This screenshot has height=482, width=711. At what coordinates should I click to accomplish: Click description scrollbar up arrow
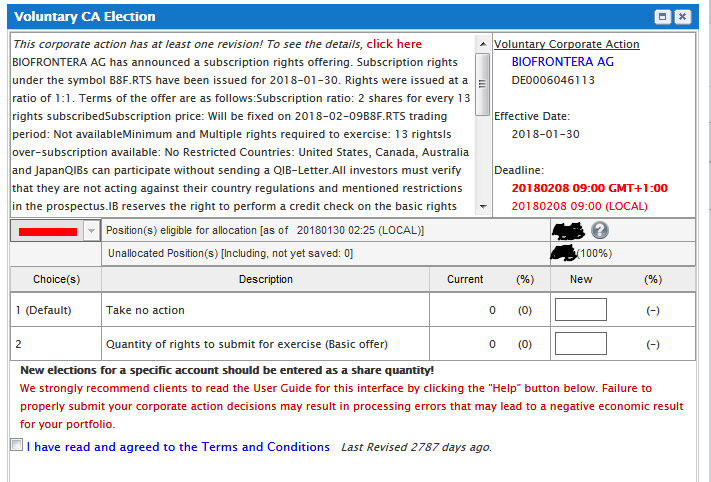(x=483, y=44)
